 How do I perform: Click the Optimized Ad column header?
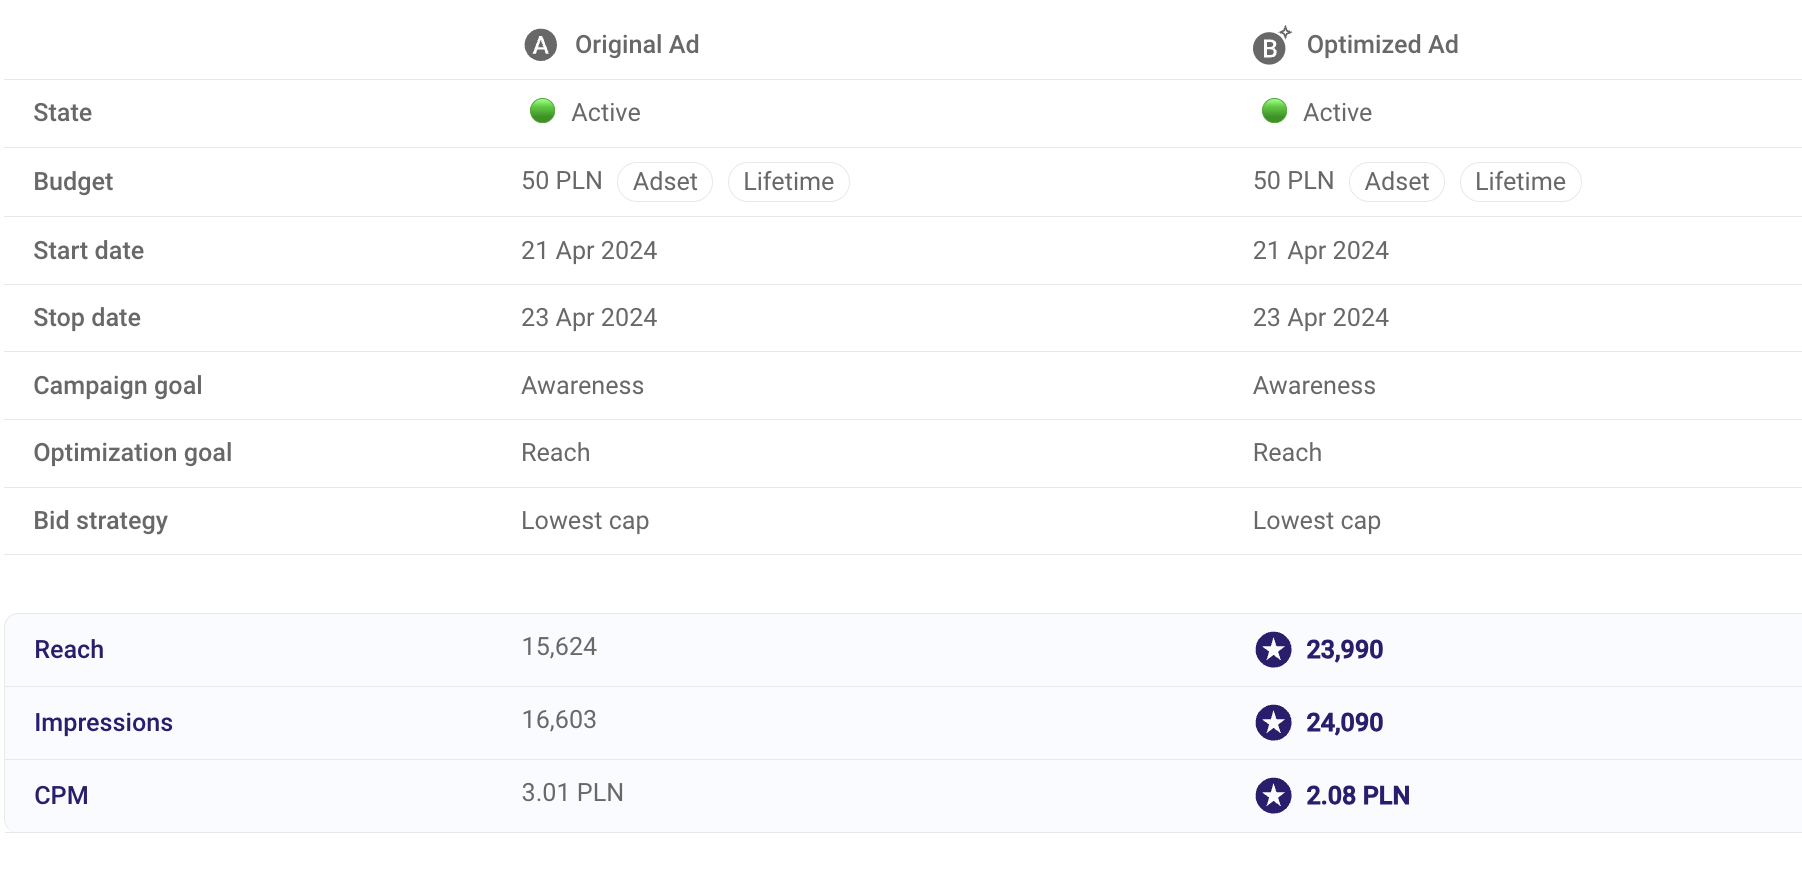pos(1382,45)
